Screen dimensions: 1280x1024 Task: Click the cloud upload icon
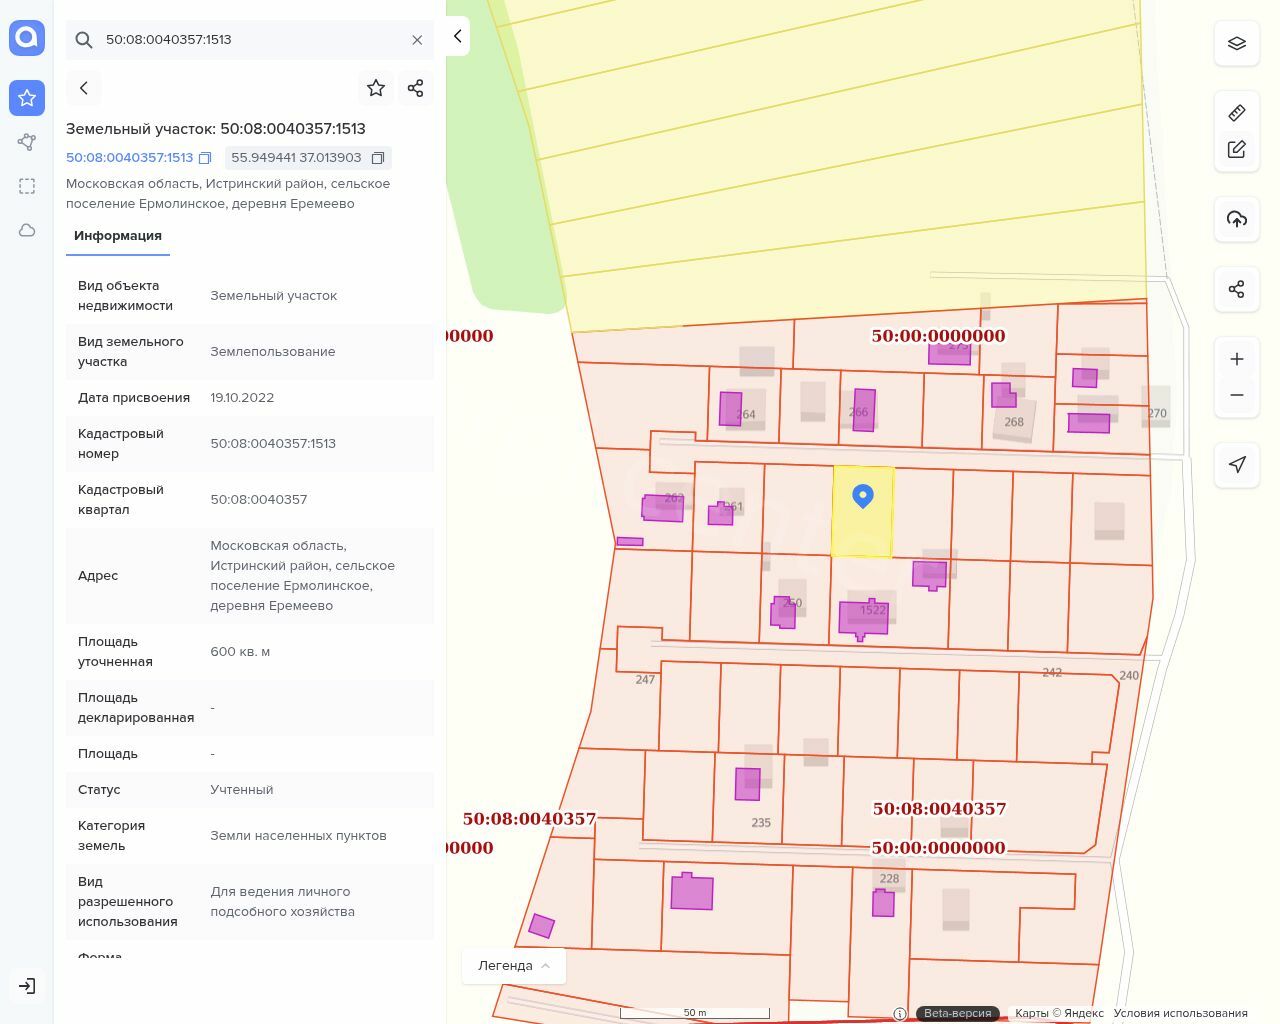pos(1237,219)
